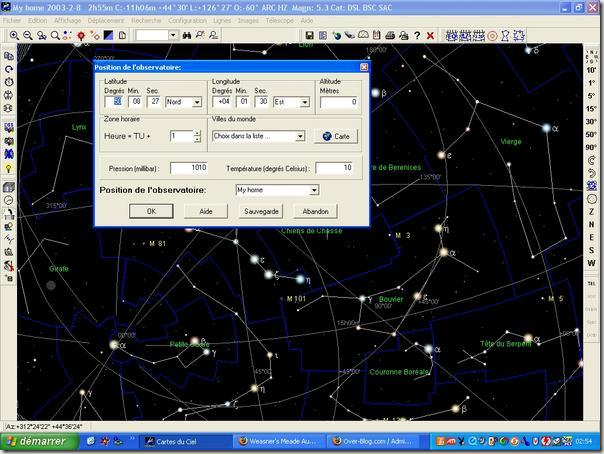Viewport: 604px width, 454px height.
Task: Click the latitude Degrés input field
Action: pos(114,102)
